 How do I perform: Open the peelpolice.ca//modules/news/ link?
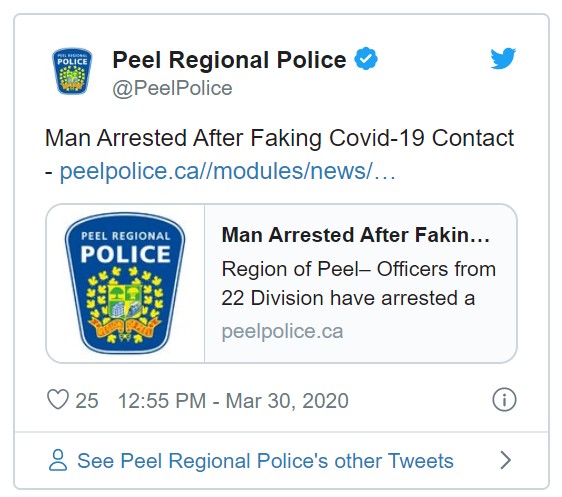pyautogui.click(x=228, y=171)
